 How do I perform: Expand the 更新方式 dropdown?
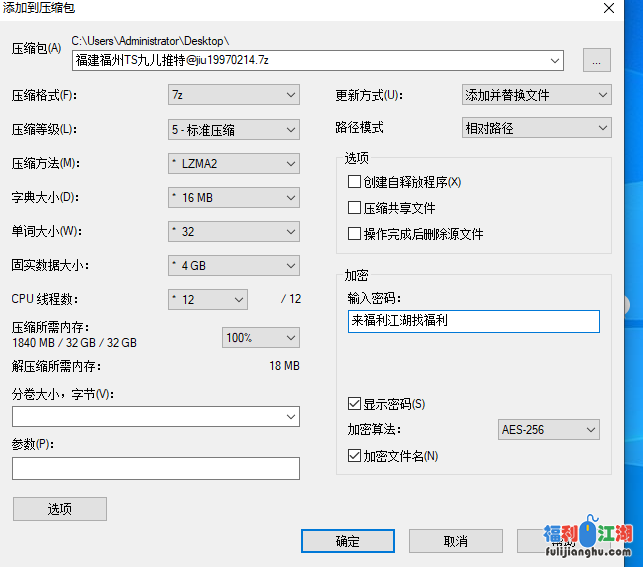[536, 95]
